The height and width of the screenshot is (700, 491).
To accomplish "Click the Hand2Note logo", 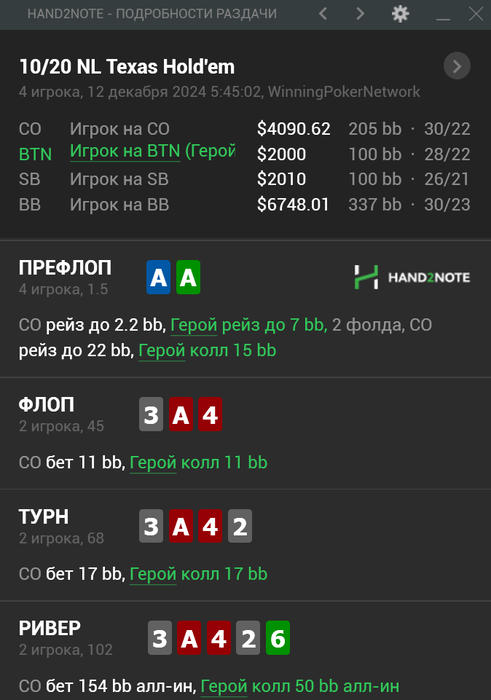I will click(x=412, y=277).
